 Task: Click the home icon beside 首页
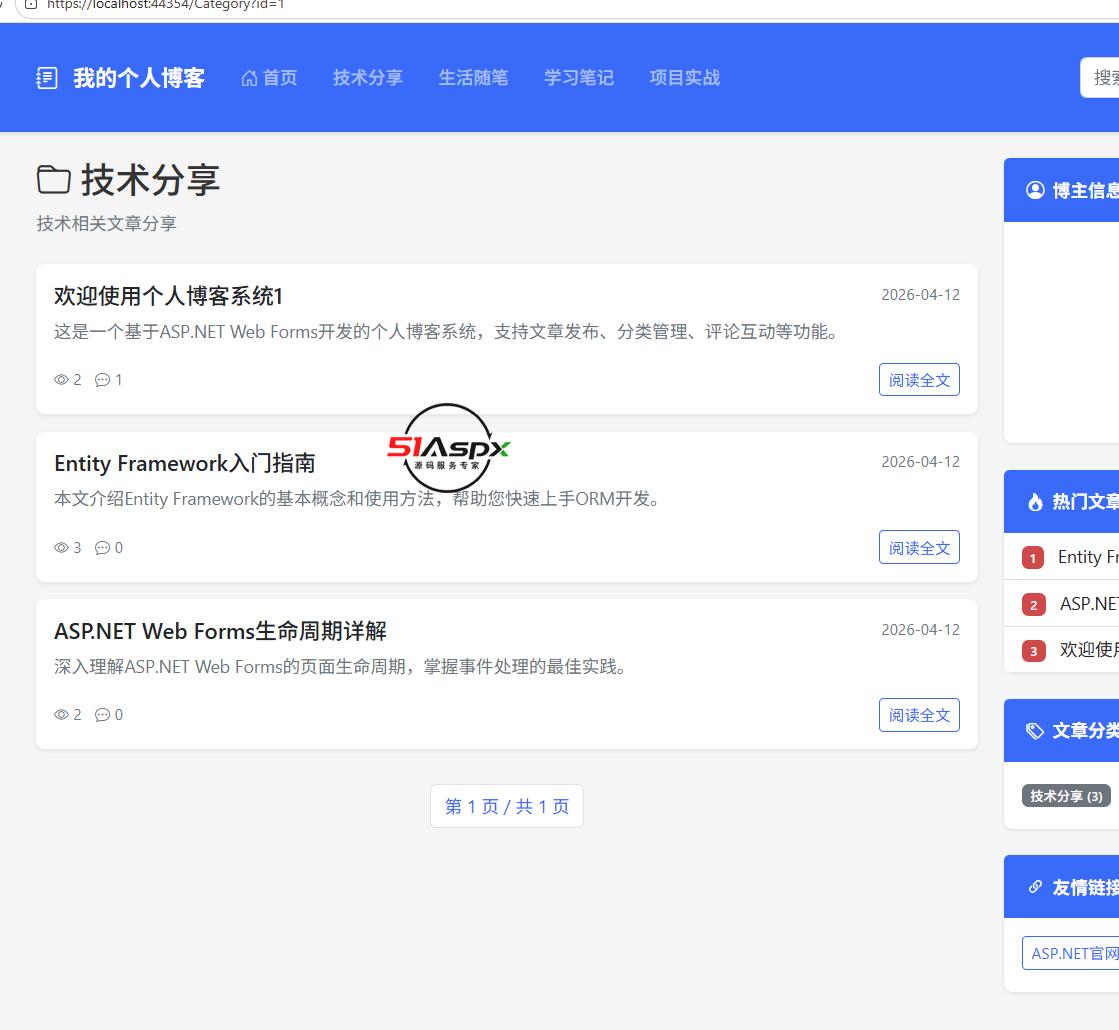pos(249,78)
